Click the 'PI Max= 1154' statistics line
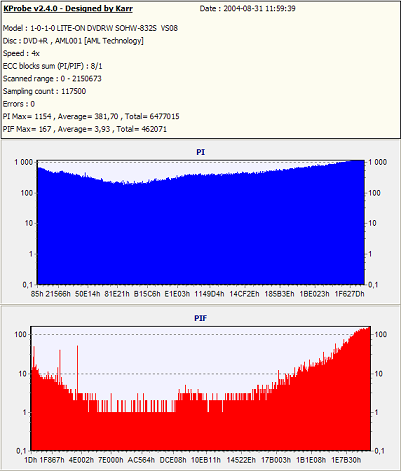401x471 pixels. pos(91,116)
